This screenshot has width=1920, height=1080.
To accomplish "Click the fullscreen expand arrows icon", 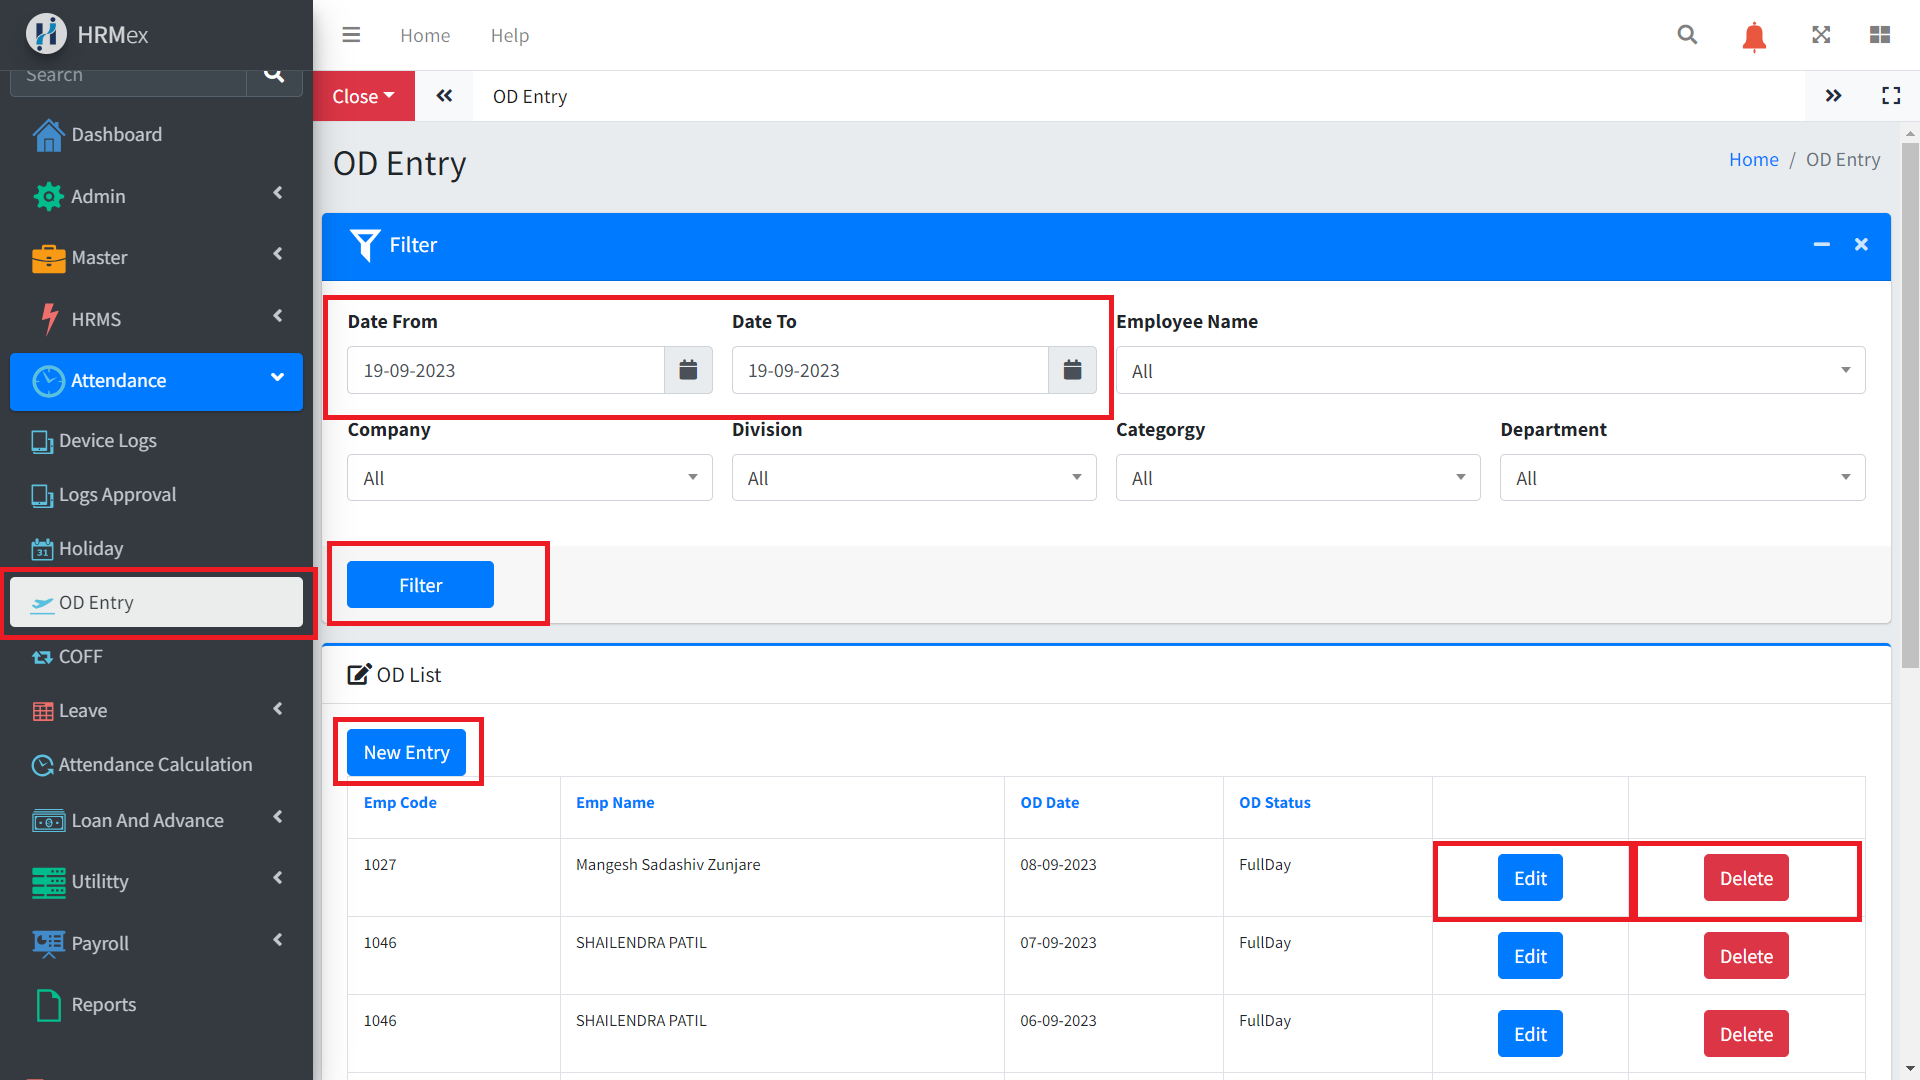I will (1821, 35).
